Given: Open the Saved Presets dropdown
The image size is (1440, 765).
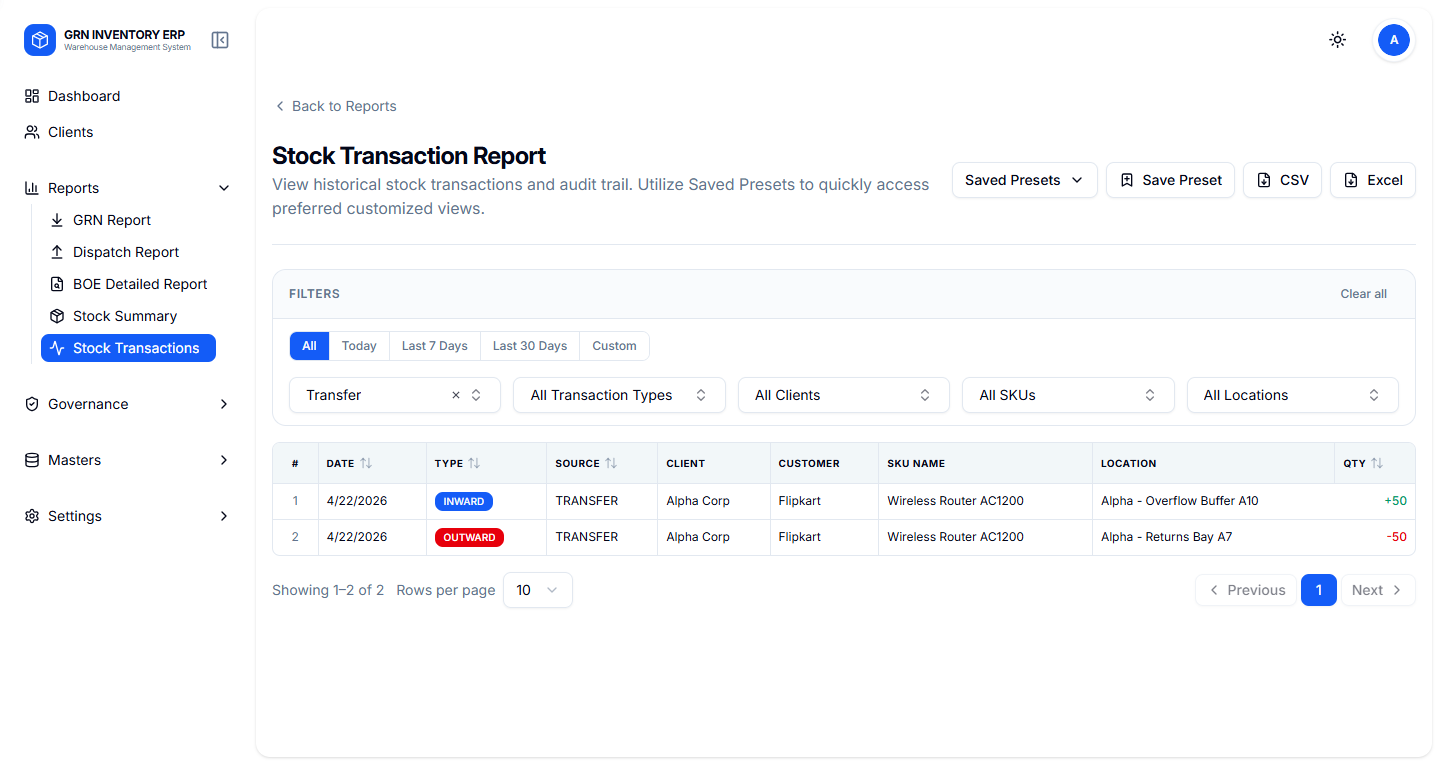Looking at the screenshot, I should (x=1024, y=180).
